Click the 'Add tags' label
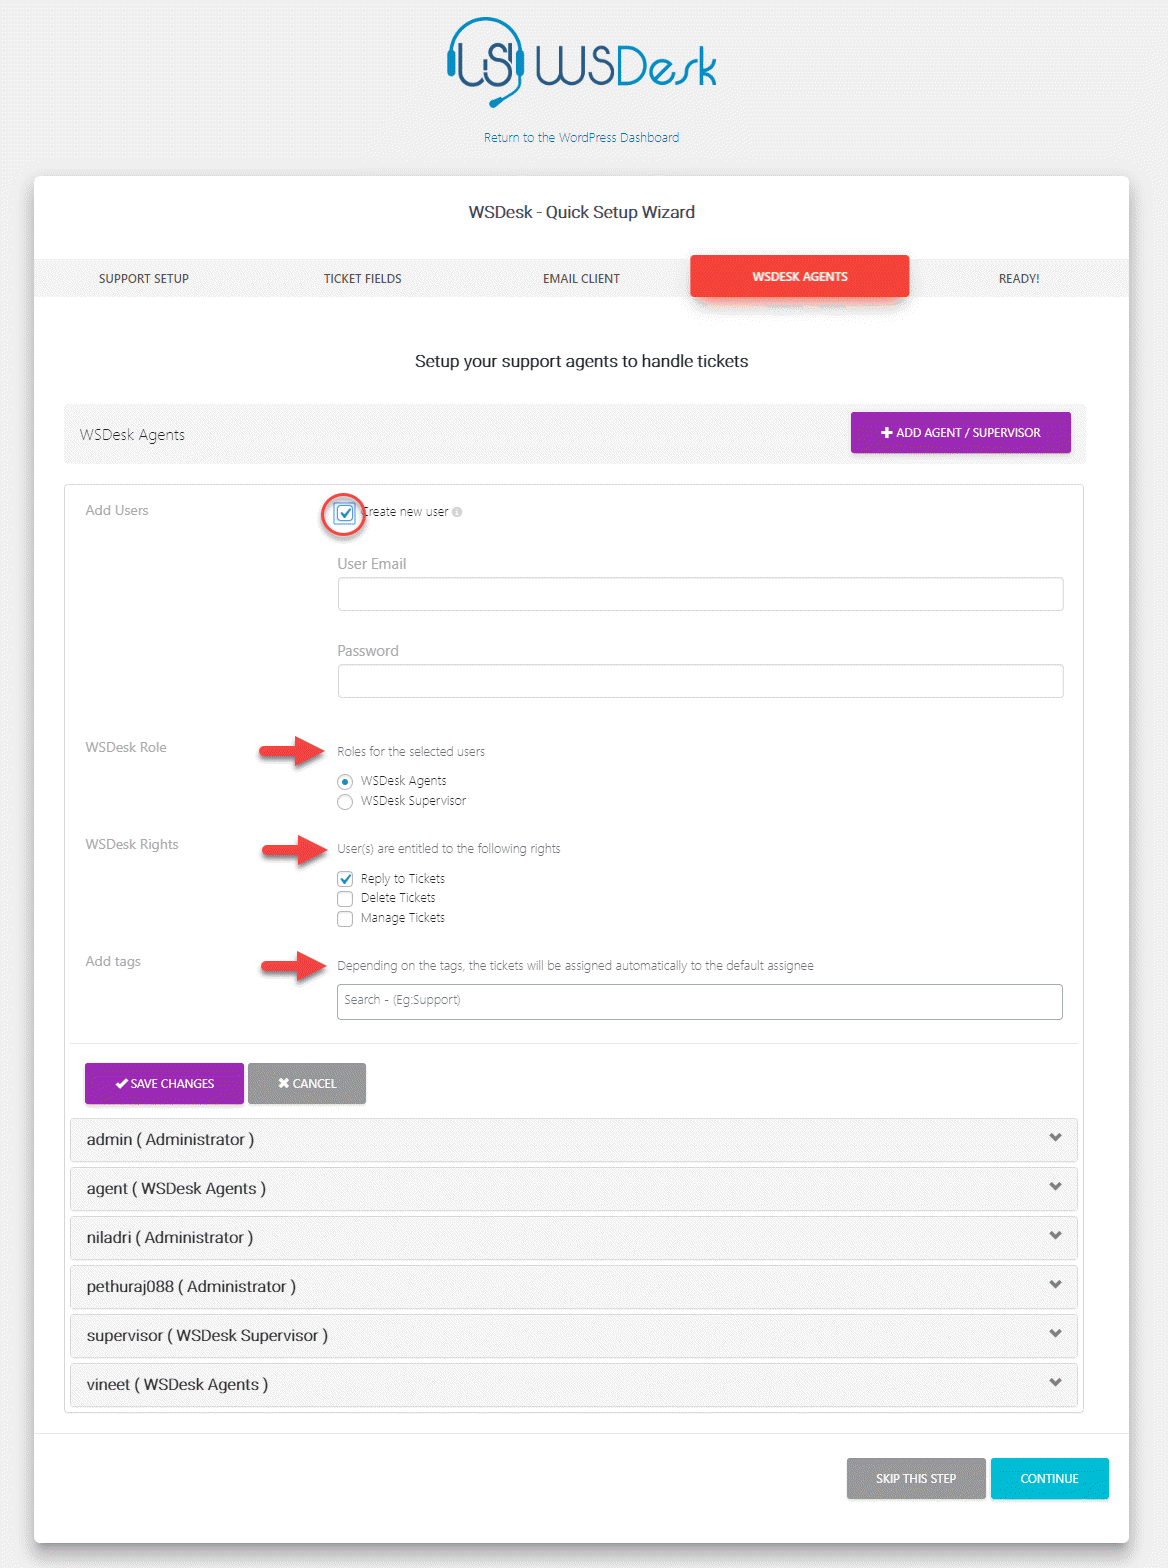The image size is (1168, 1568). [x=113, y=961]
